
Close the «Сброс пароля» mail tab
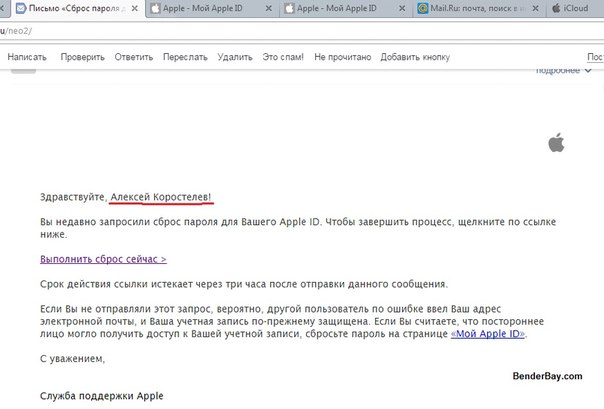pyautogui.click(x=134, y=9)
